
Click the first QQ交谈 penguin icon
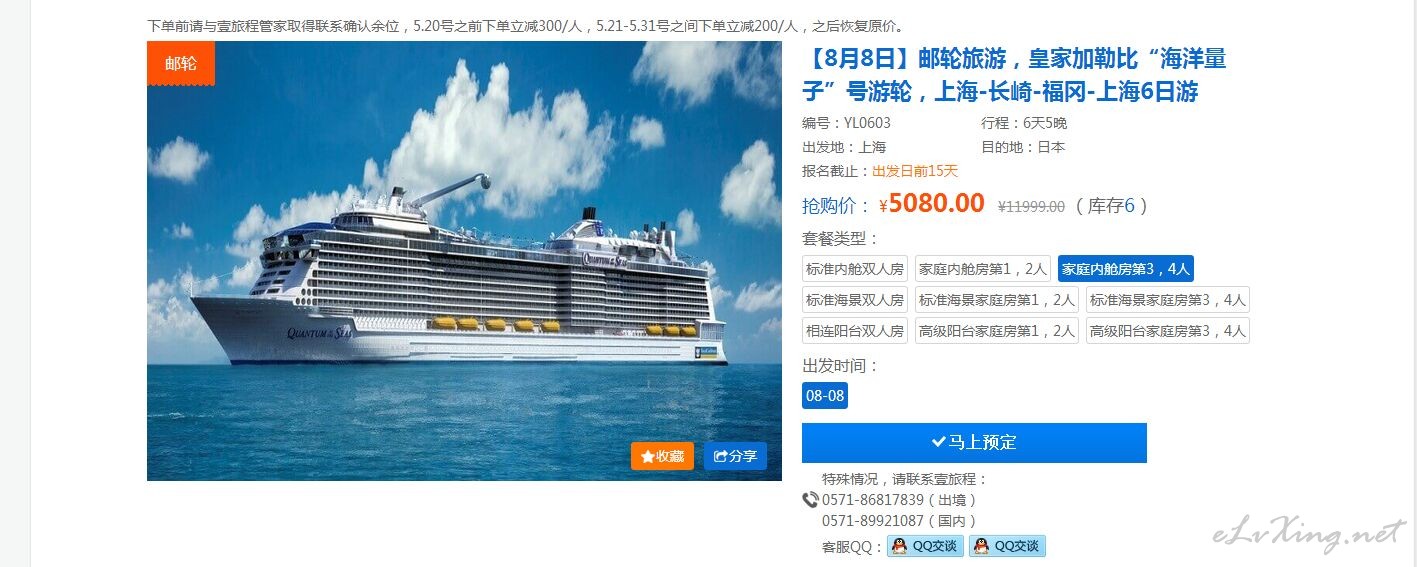click(x=899, y=546)
